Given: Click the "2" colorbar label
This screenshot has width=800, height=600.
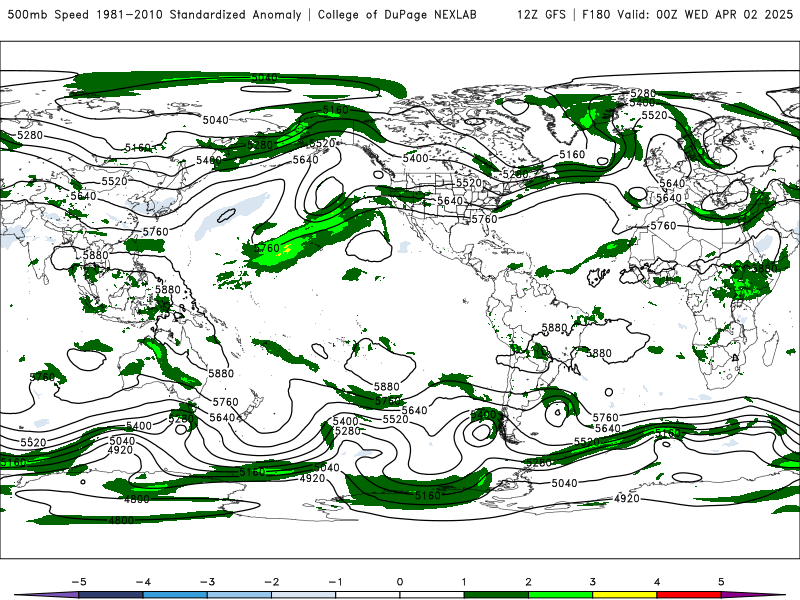Looking at the screenshot, I should click(x=529, y=582).
